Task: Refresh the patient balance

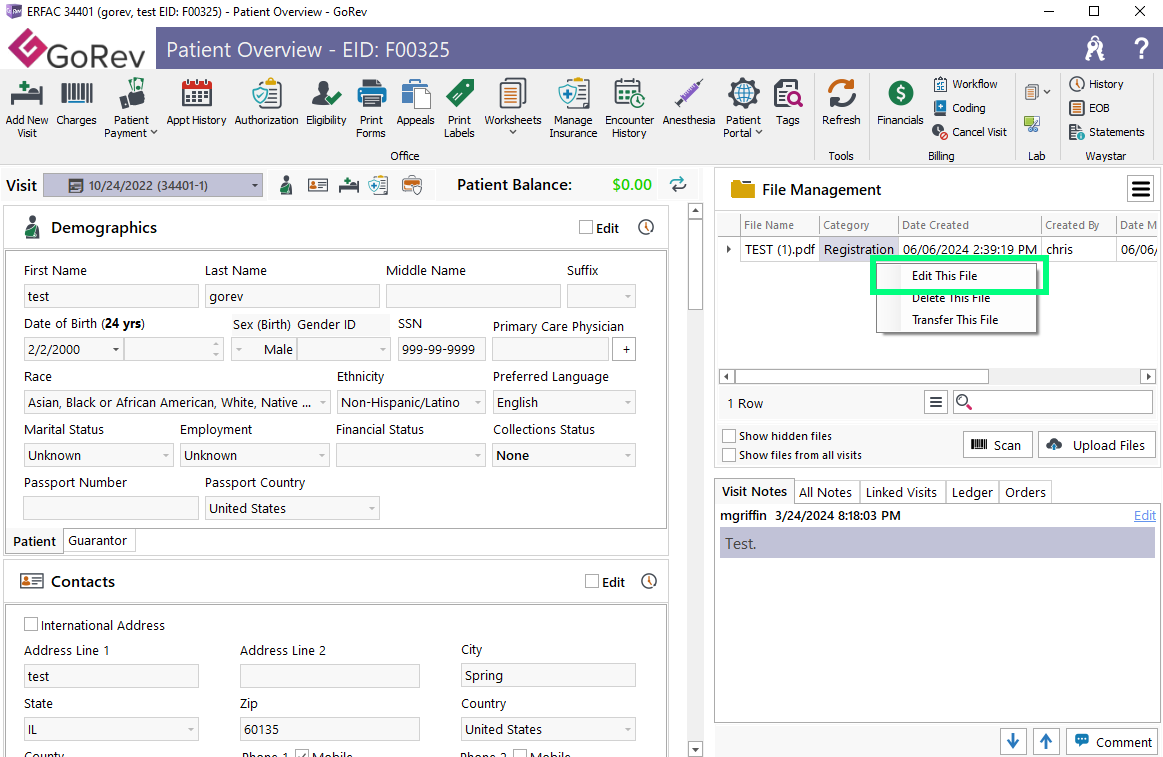Action: tap(678, 184)
